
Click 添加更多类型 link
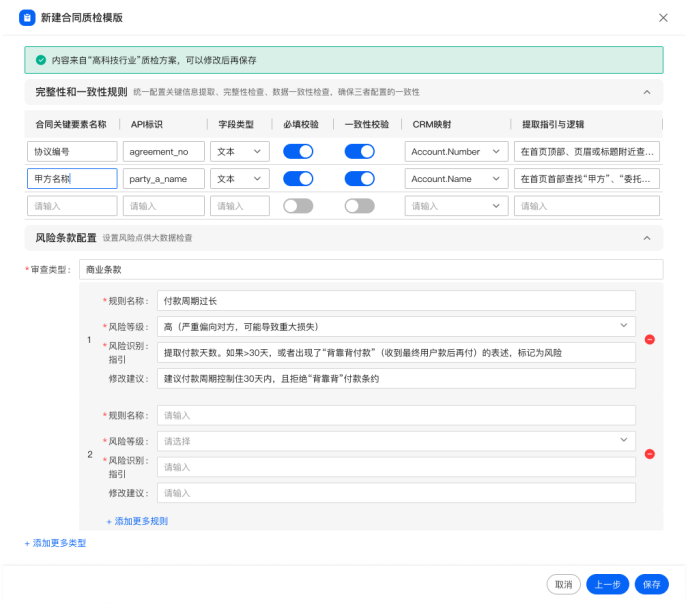pyautogui.click(x=56, y=543)
